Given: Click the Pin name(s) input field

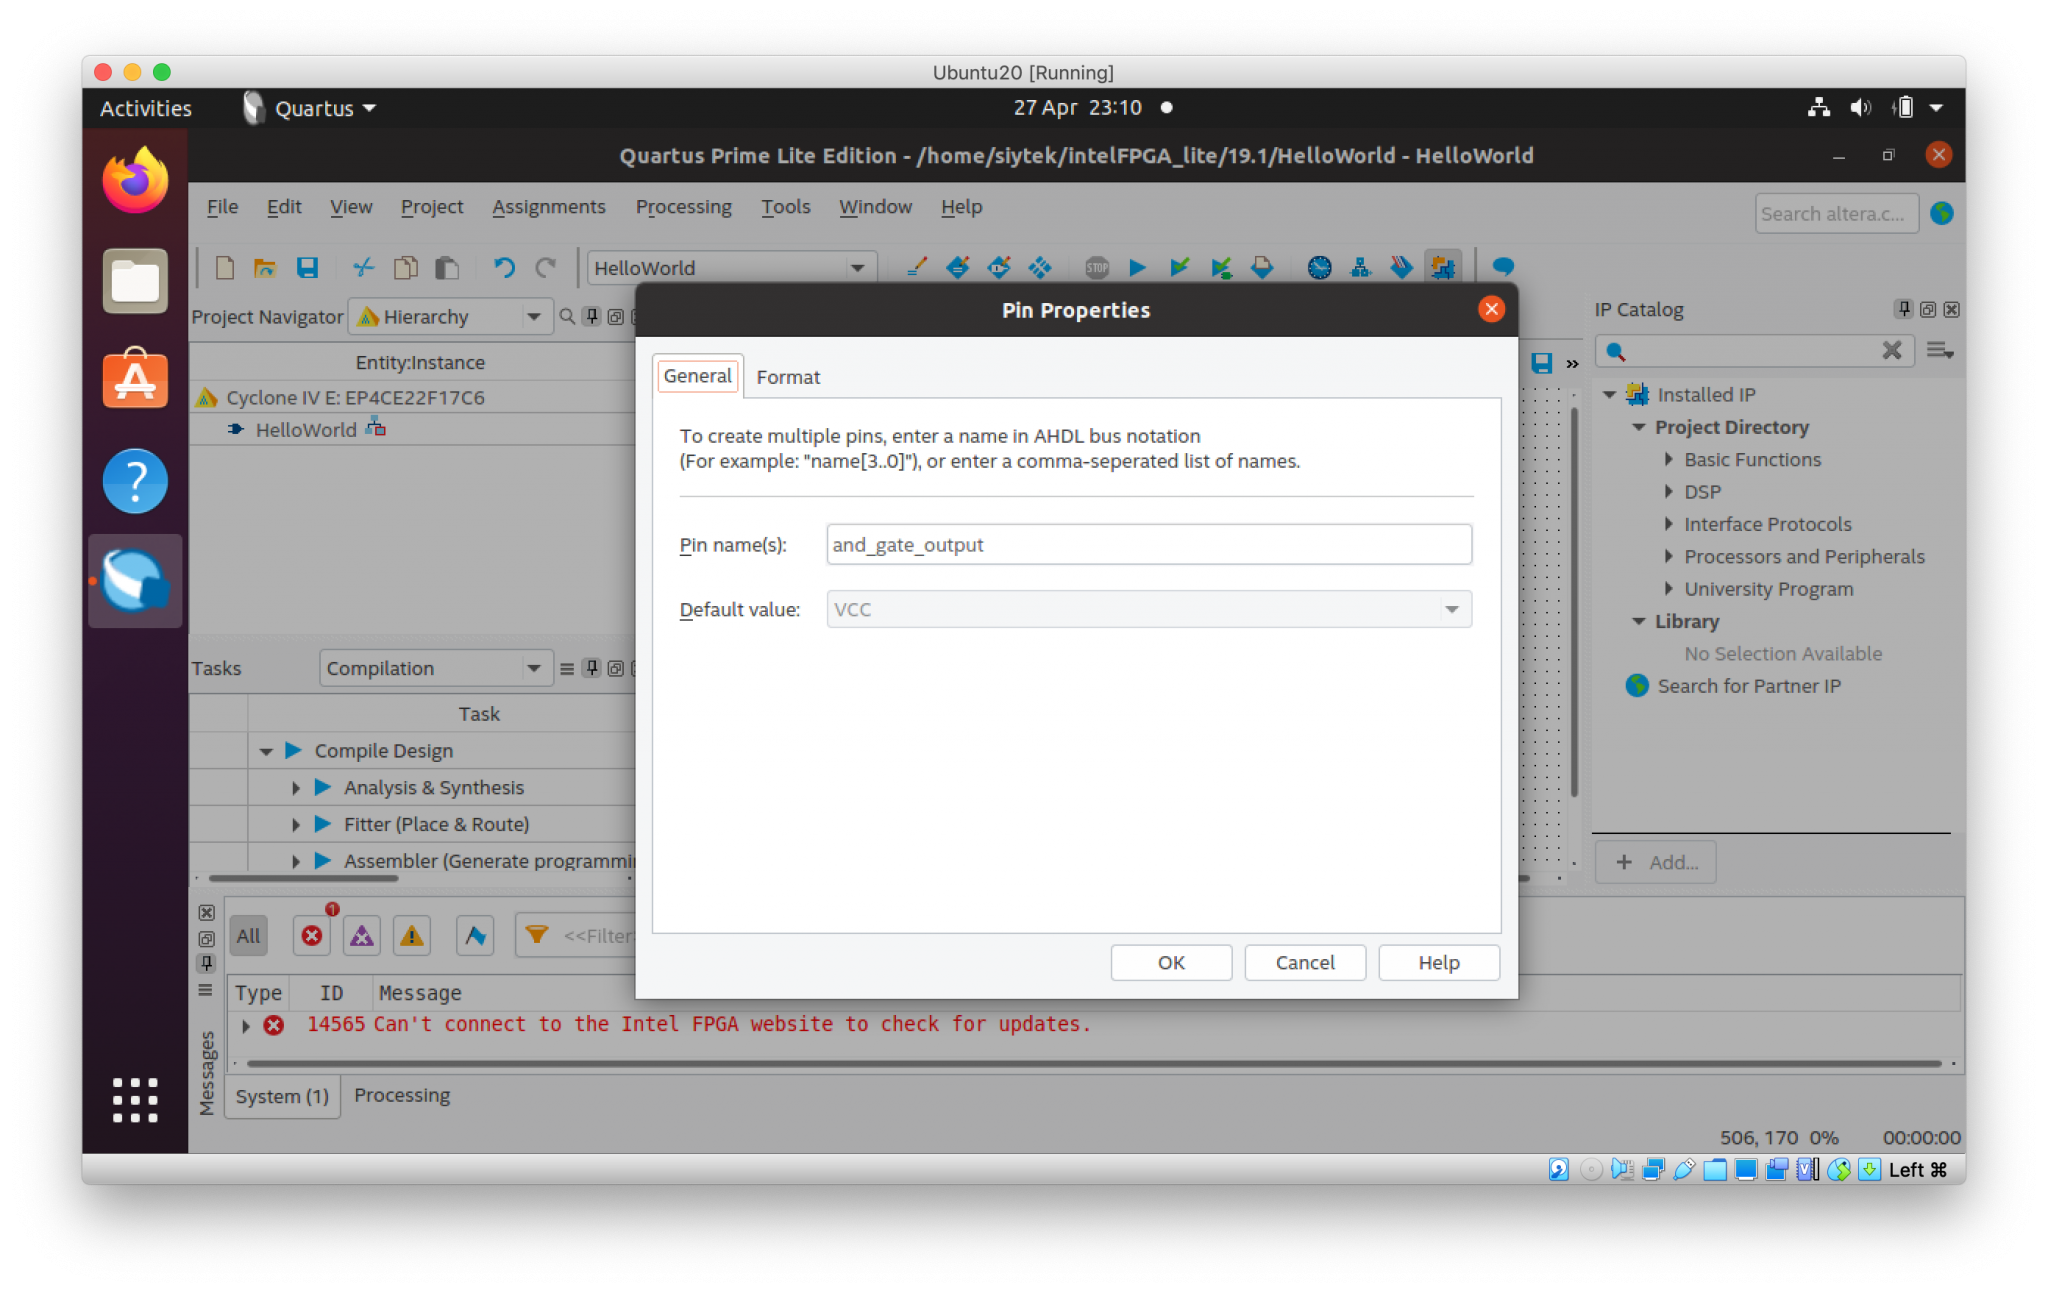Looking at the screenshot, I should pos(1148,545).
